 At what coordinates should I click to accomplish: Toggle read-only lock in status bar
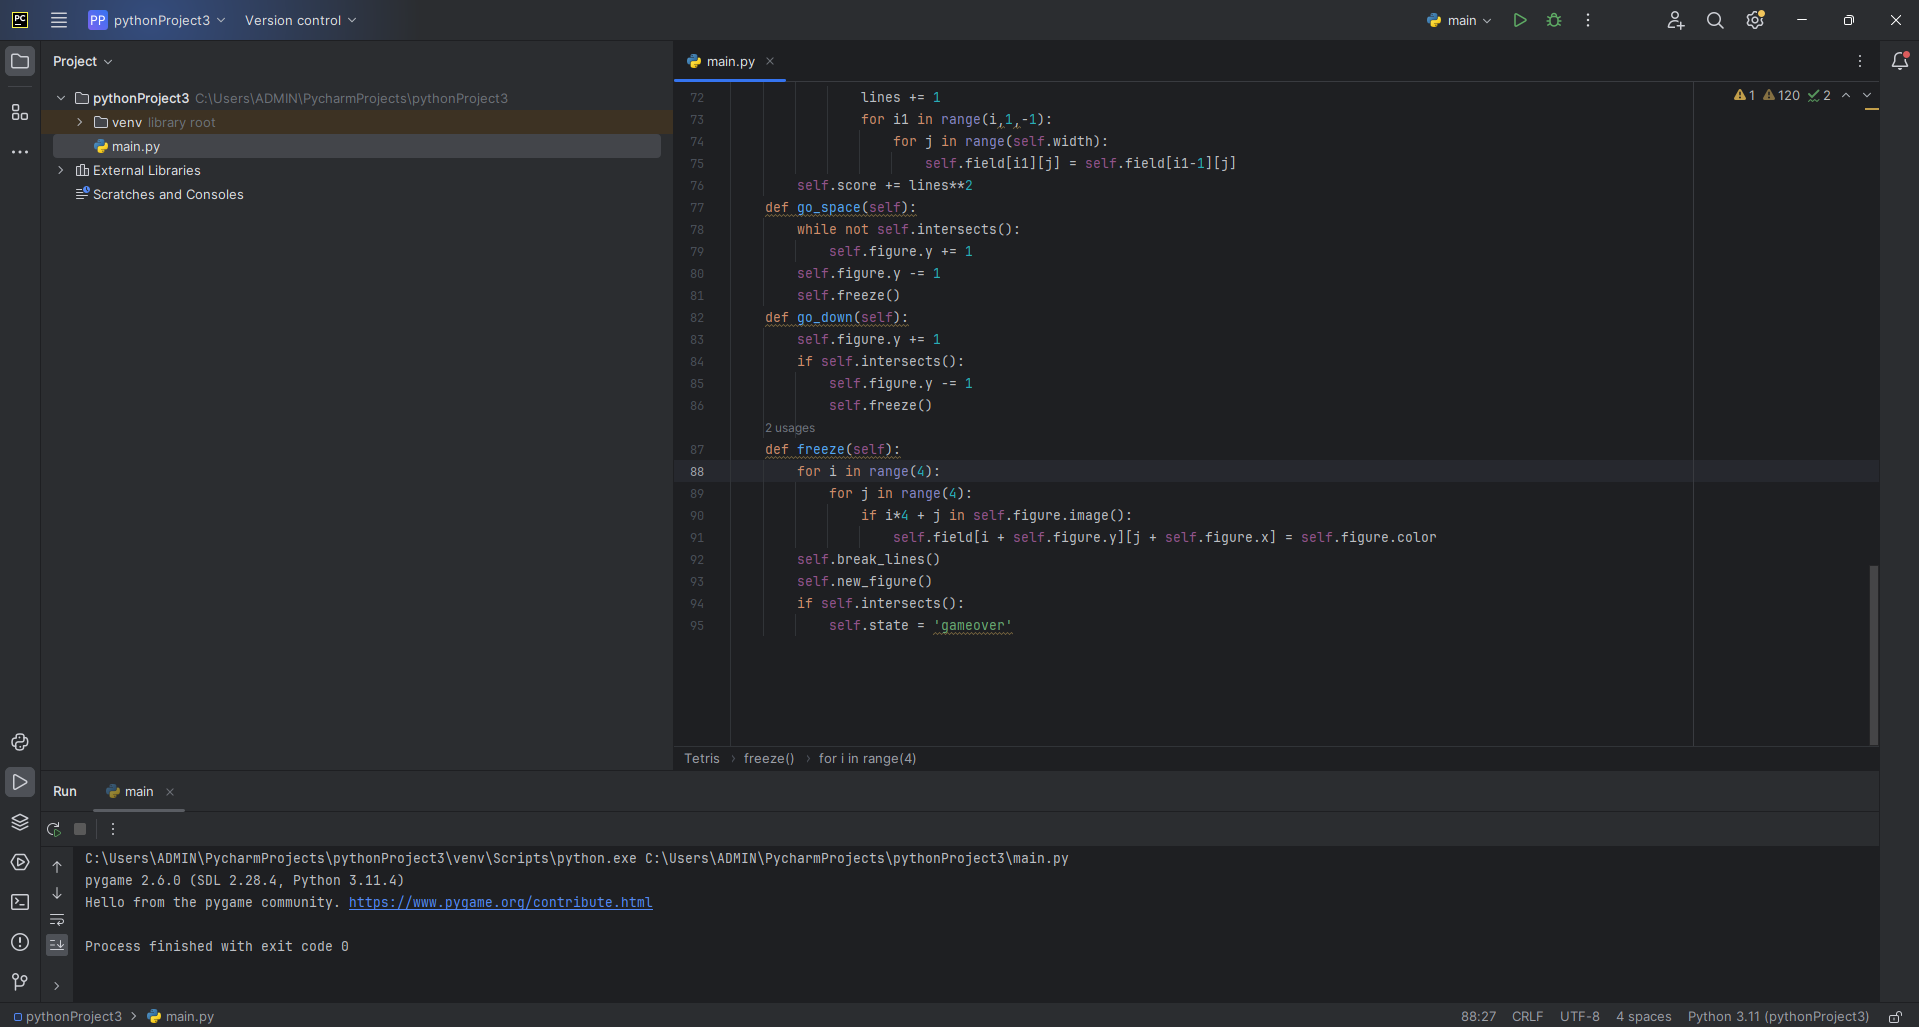[1895, 1016]
